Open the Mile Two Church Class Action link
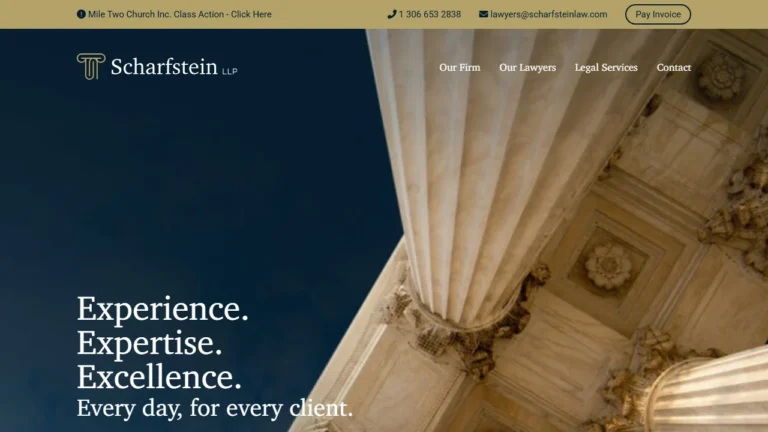Screen dimensions: 768x432 (x=180, y=14)
